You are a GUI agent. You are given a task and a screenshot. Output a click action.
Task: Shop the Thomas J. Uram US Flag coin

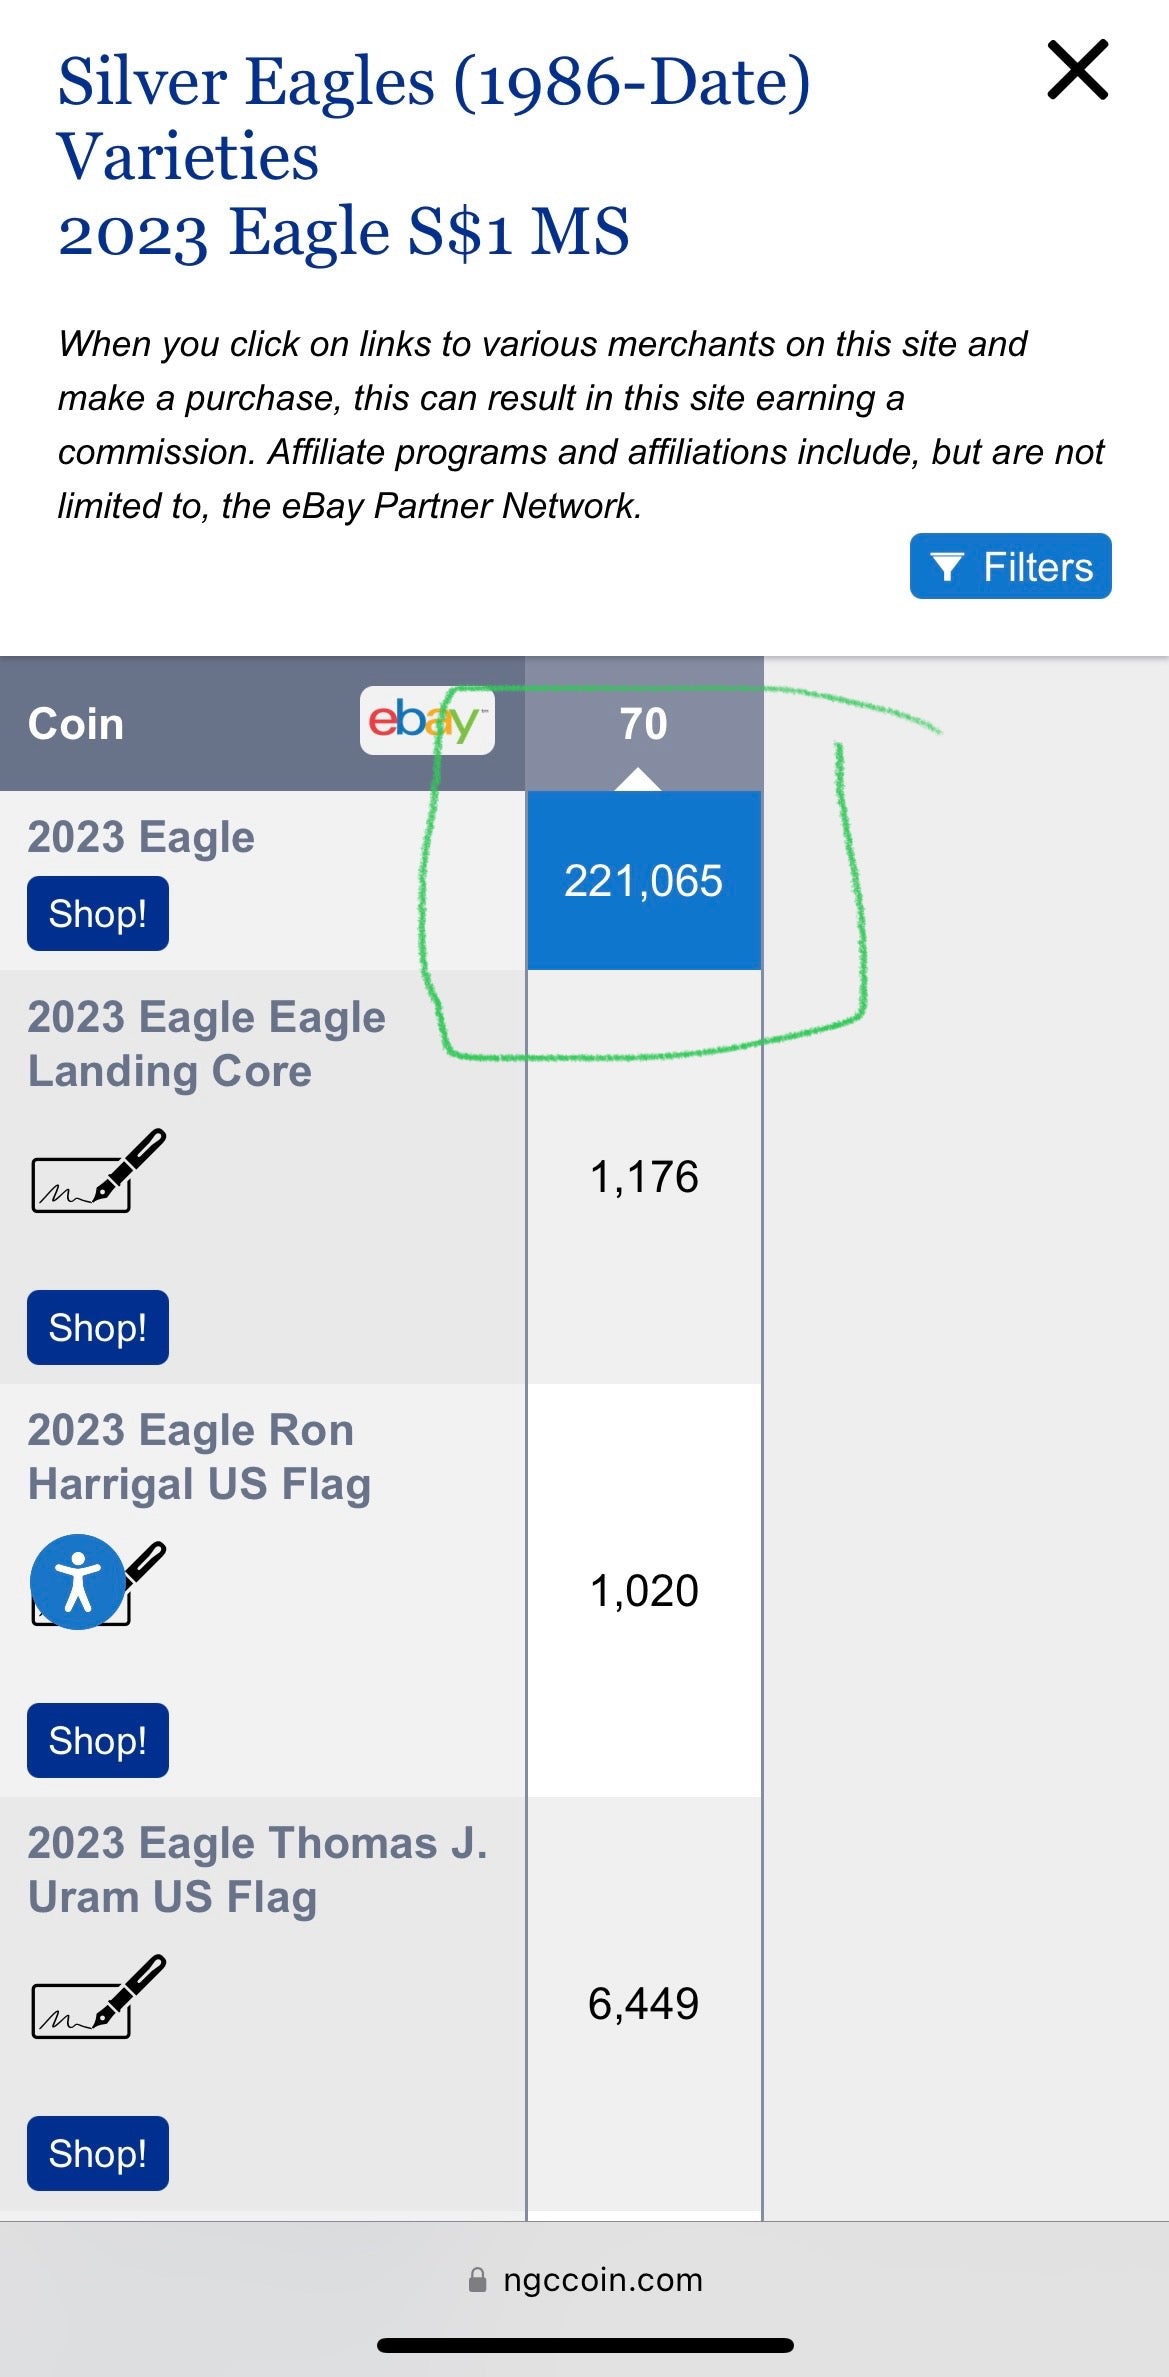coord(98,2154)
